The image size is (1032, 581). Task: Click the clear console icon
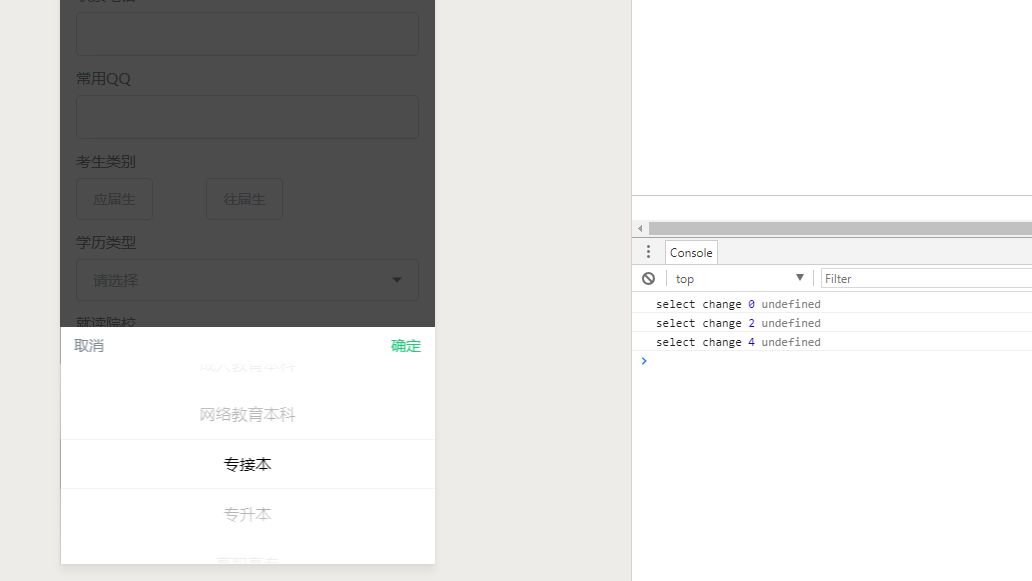click(x=648, y=278)
